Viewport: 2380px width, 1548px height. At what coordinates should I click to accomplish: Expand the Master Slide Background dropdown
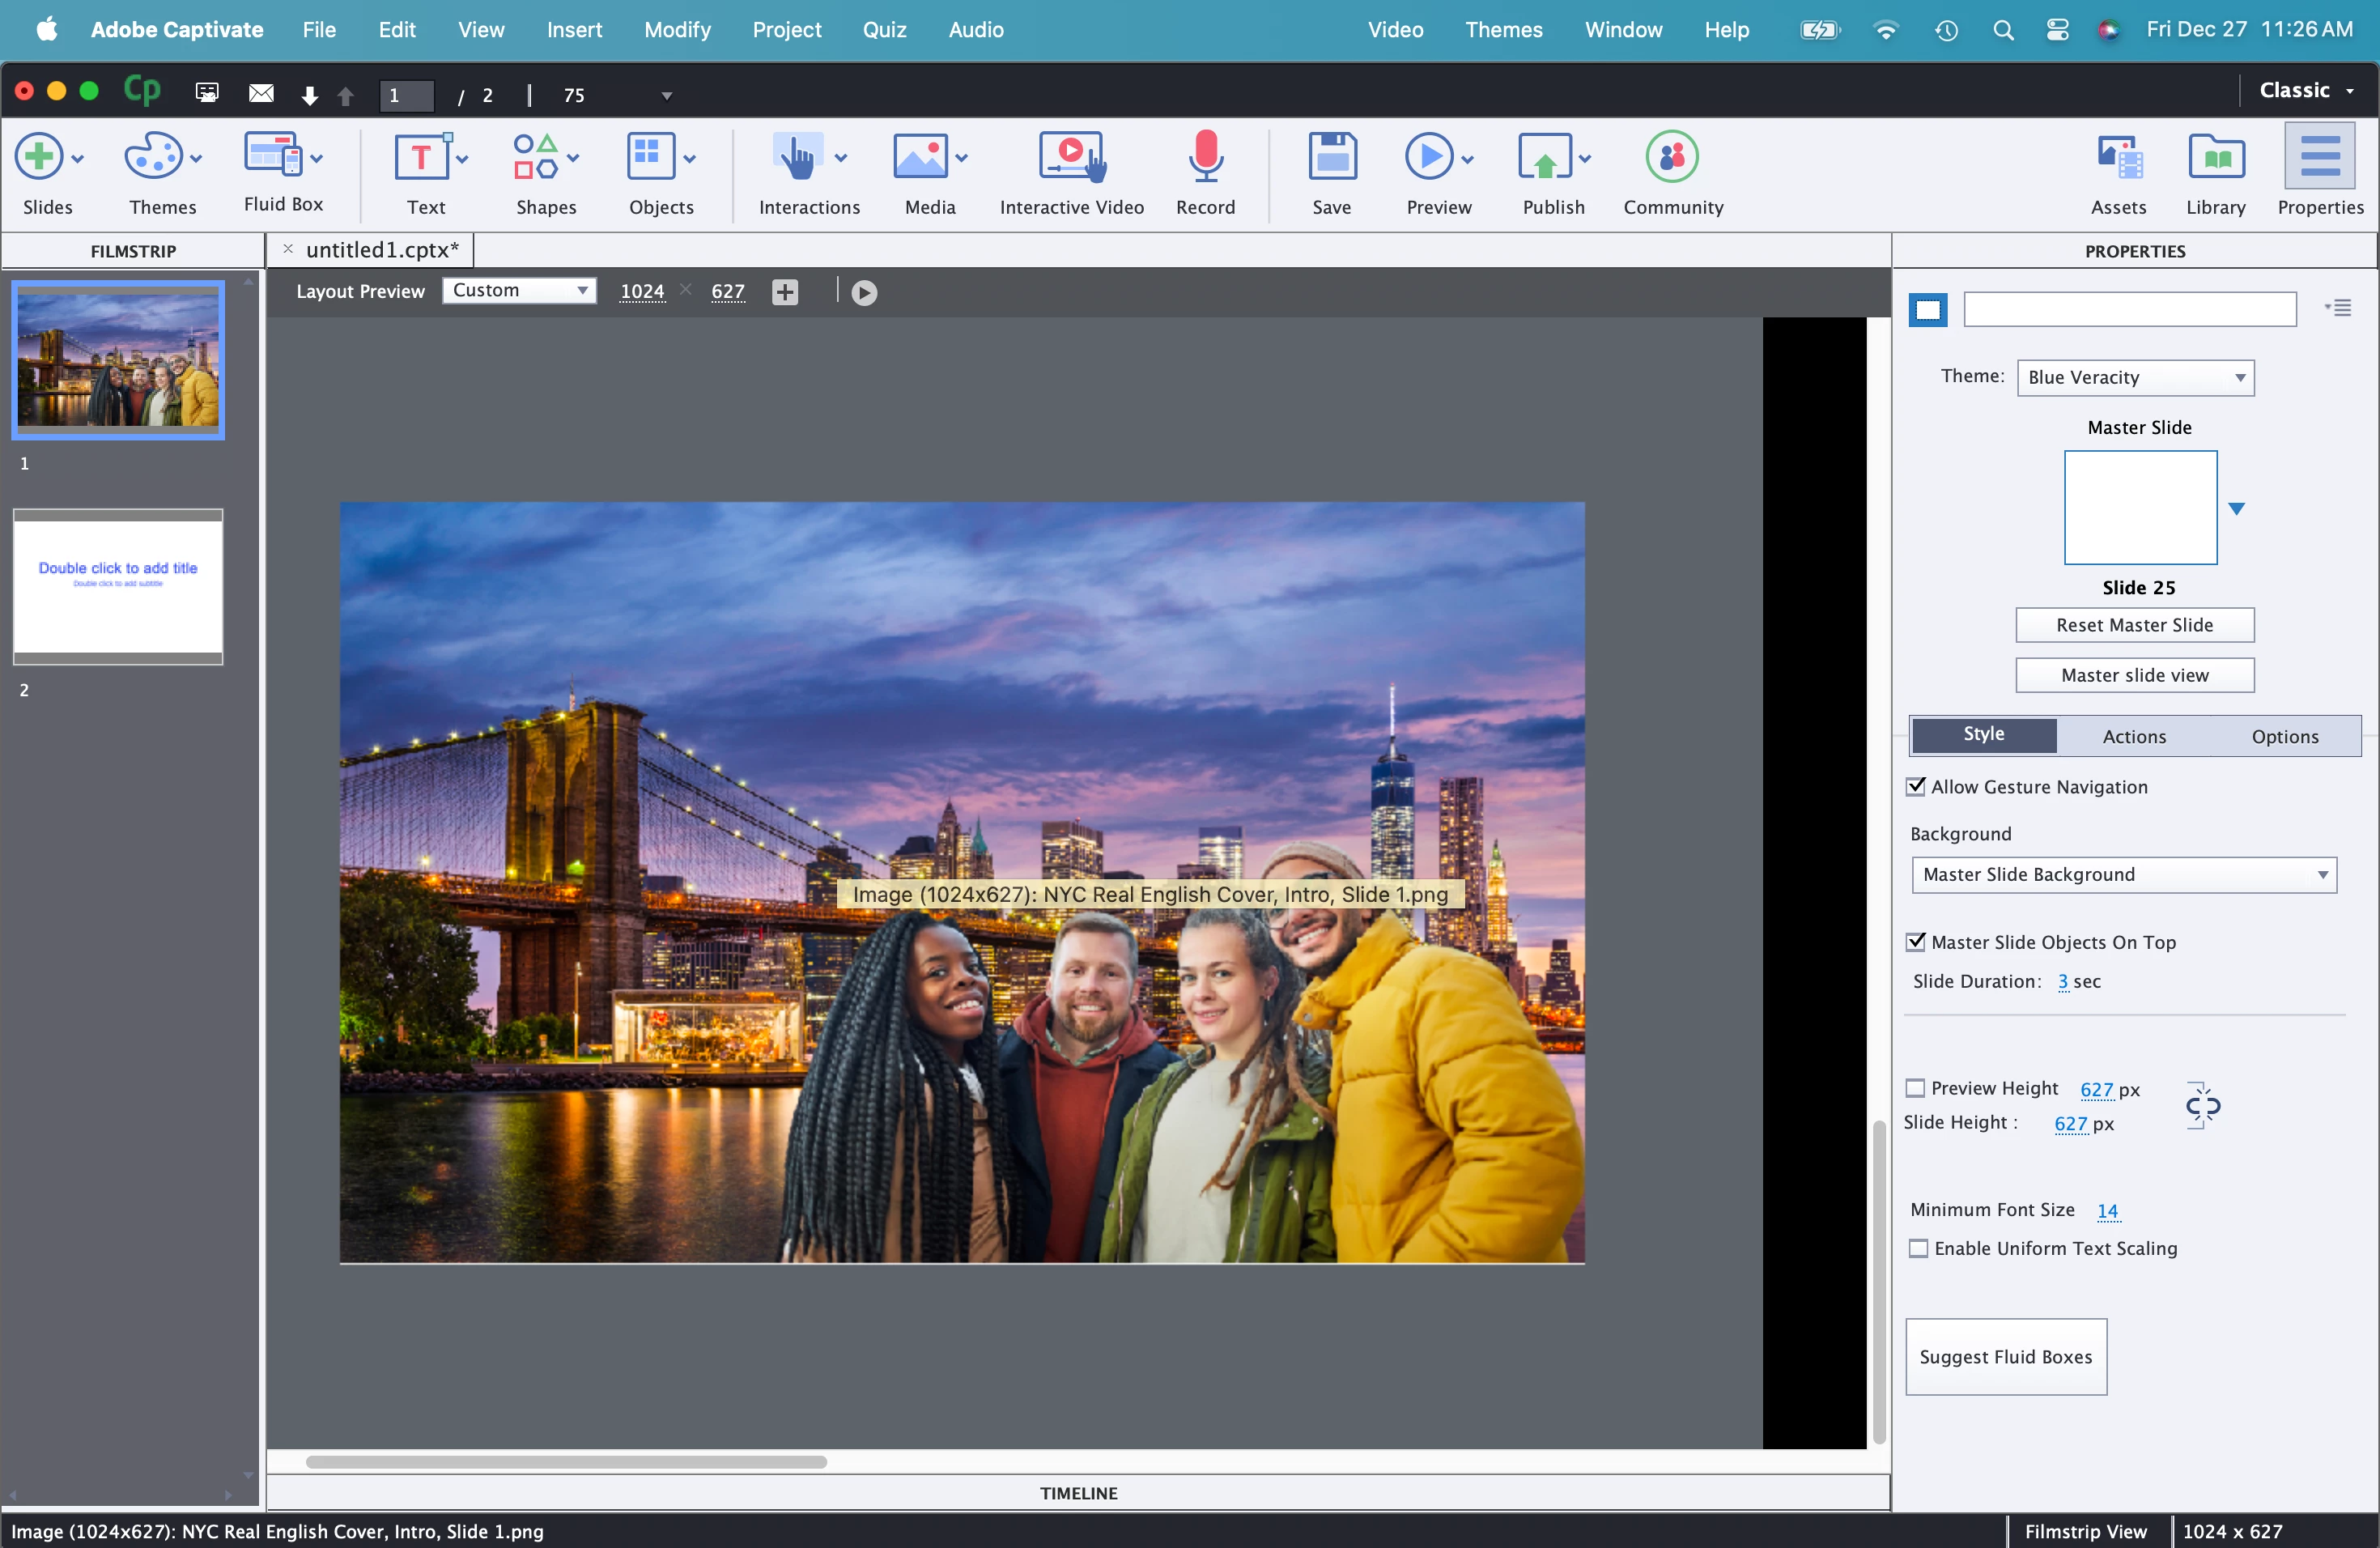click(x=2123, y=875)
